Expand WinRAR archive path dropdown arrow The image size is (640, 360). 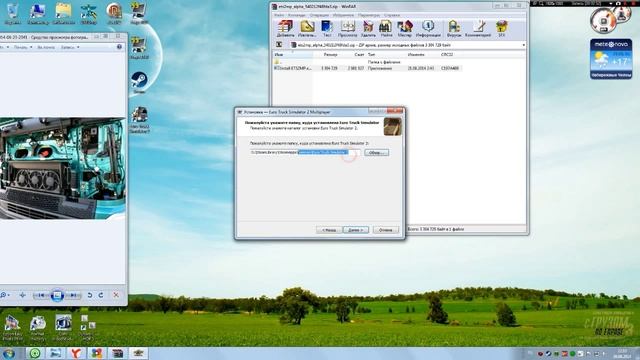(x=523, y=45)
